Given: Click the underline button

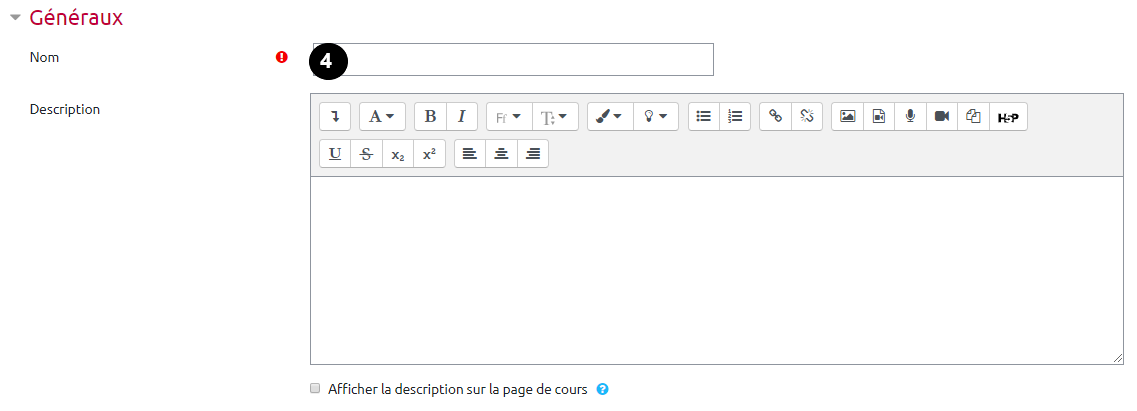Looking at the screenshot, I should click(335, 154).
